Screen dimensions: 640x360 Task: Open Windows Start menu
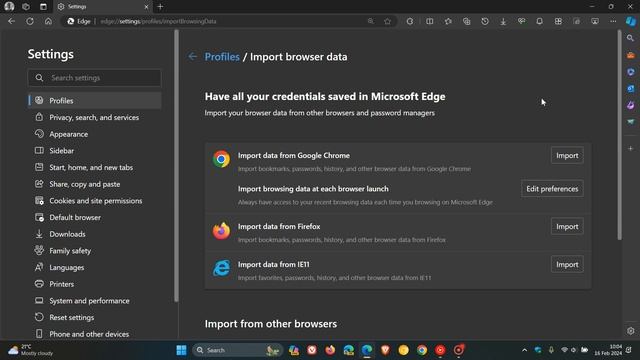pyautogui.click(x=181, y=350)
